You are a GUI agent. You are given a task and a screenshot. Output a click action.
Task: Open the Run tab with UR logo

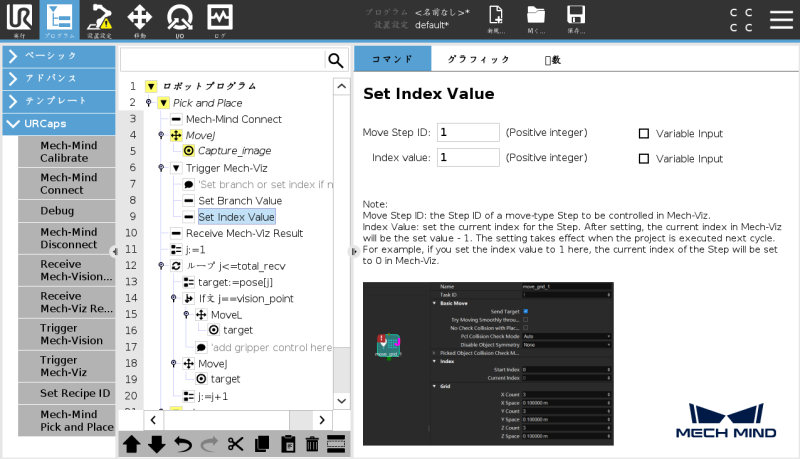pyautogui.click(x=19, y=19)
